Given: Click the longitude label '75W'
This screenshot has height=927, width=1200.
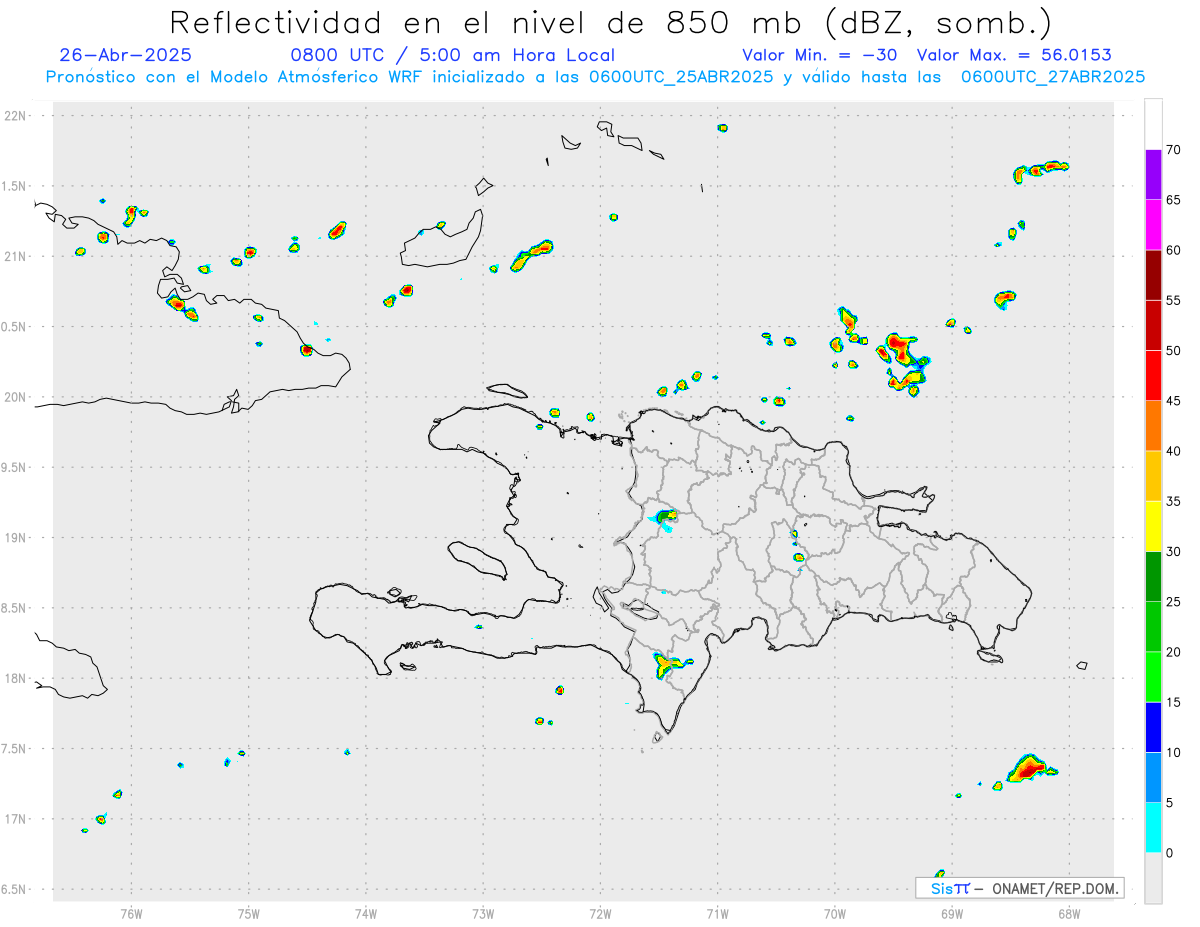Looking at the screenshot, I should coord(248,912).
